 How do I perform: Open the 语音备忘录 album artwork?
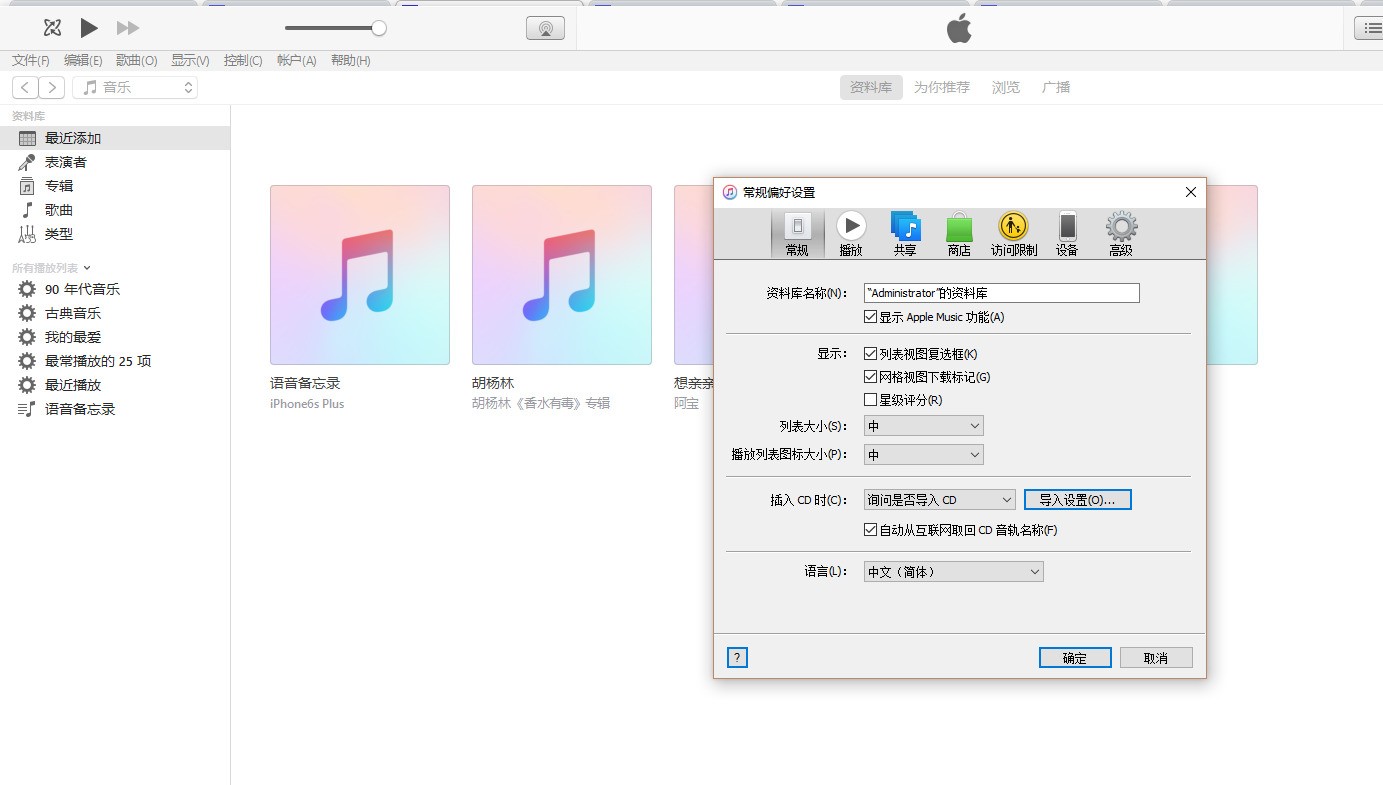[360, 275]
